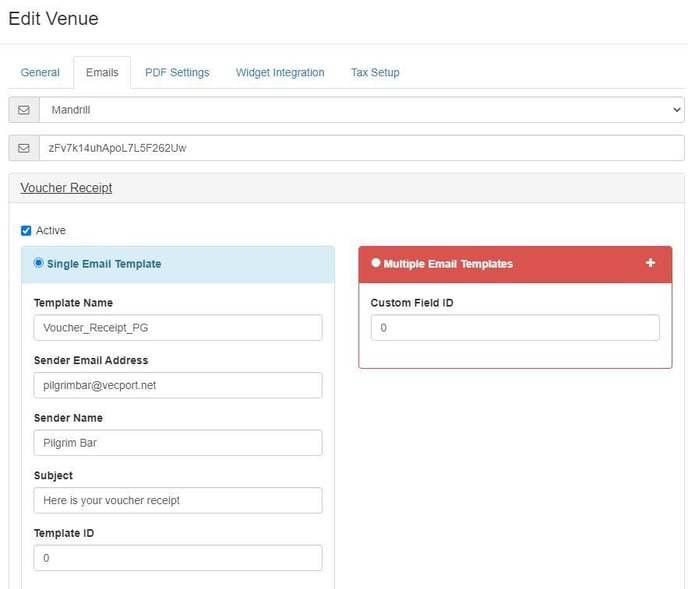Viewport: 688px width, 589px height.
Task: Click the envelope icon beside Mandrill dropdown
Action: [24, 110]
